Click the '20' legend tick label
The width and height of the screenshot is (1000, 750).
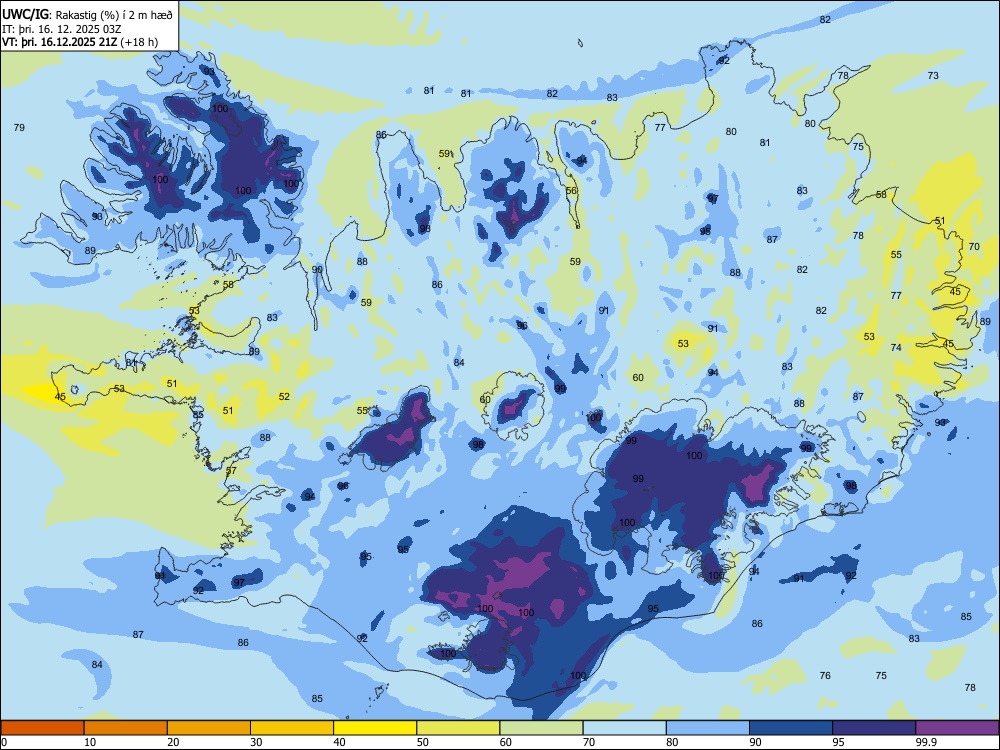pos(173,742)
